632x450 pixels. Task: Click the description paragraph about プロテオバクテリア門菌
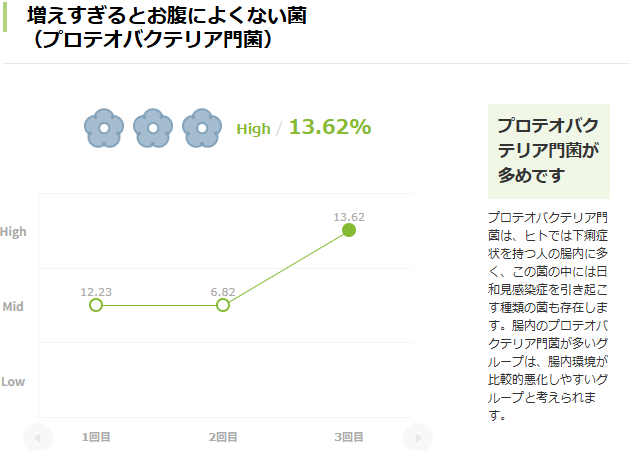pyautogui.click(x=547, y=315)
